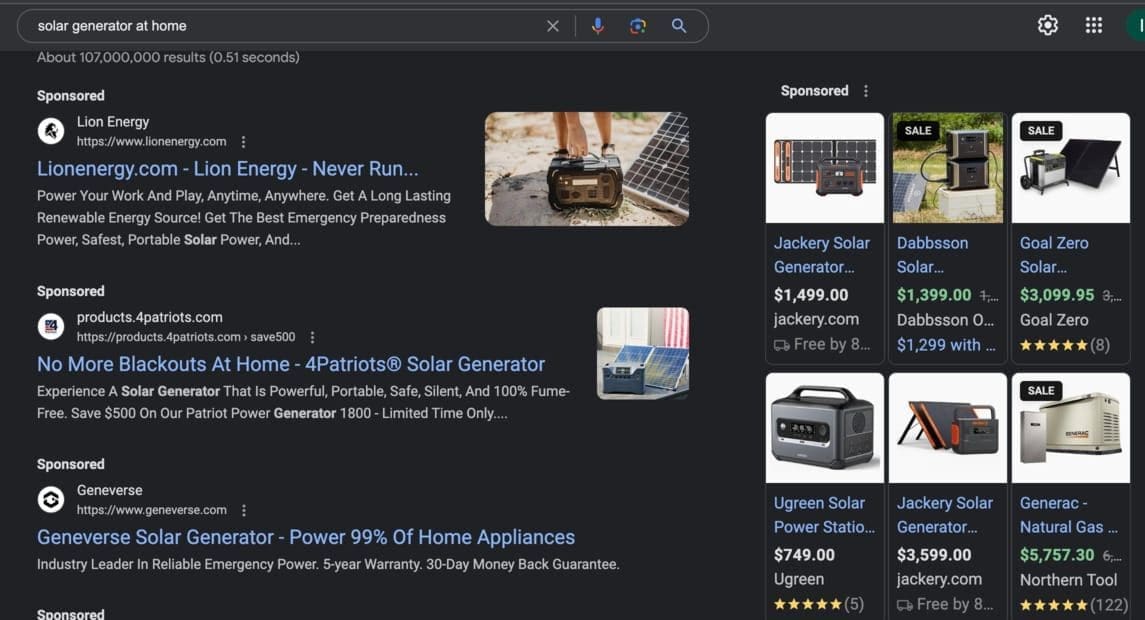Open Google settings gear
The width and height of the screenshot is (1145, 620).
coord(1047,26)
